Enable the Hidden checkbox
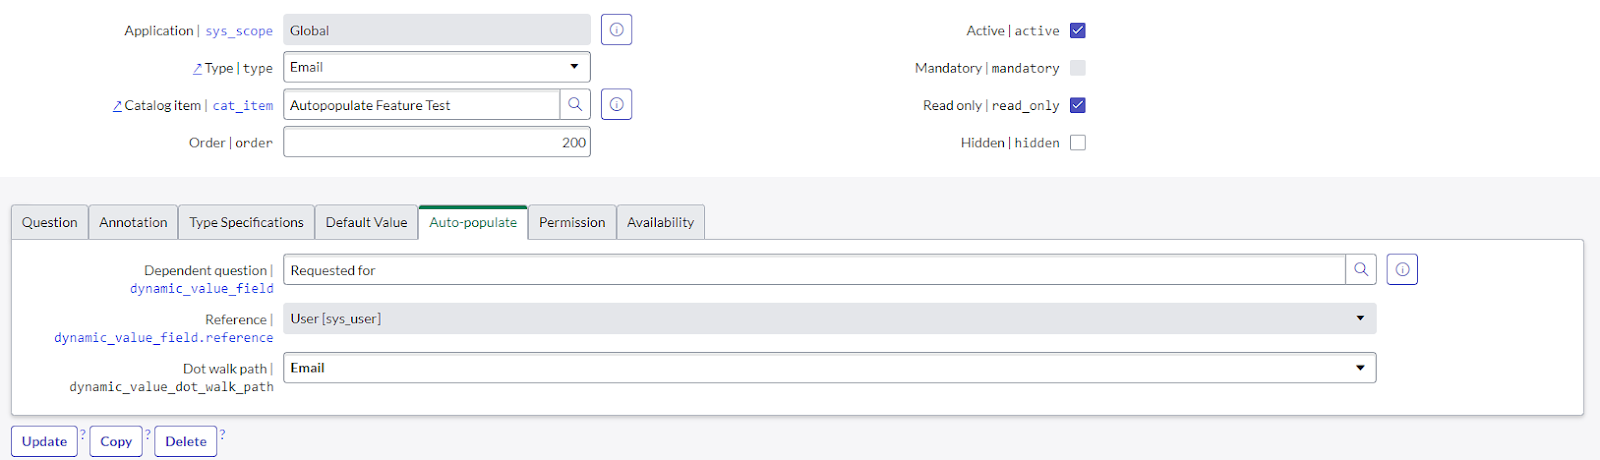This screenshot has width=1600, height=460. tap(1077, 143)
